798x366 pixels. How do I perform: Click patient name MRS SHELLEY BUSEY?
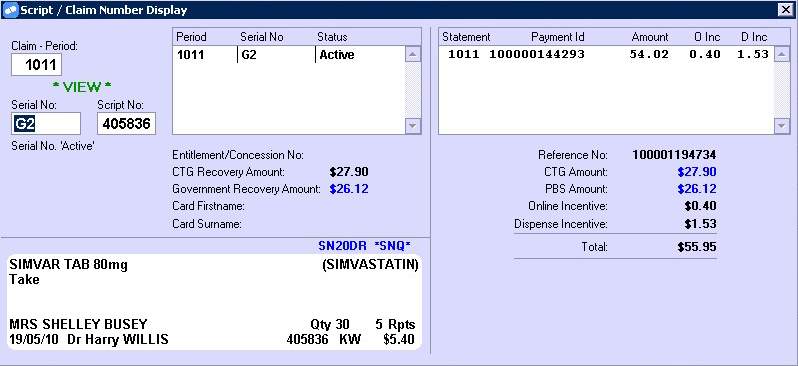click(x=78, y=324)
